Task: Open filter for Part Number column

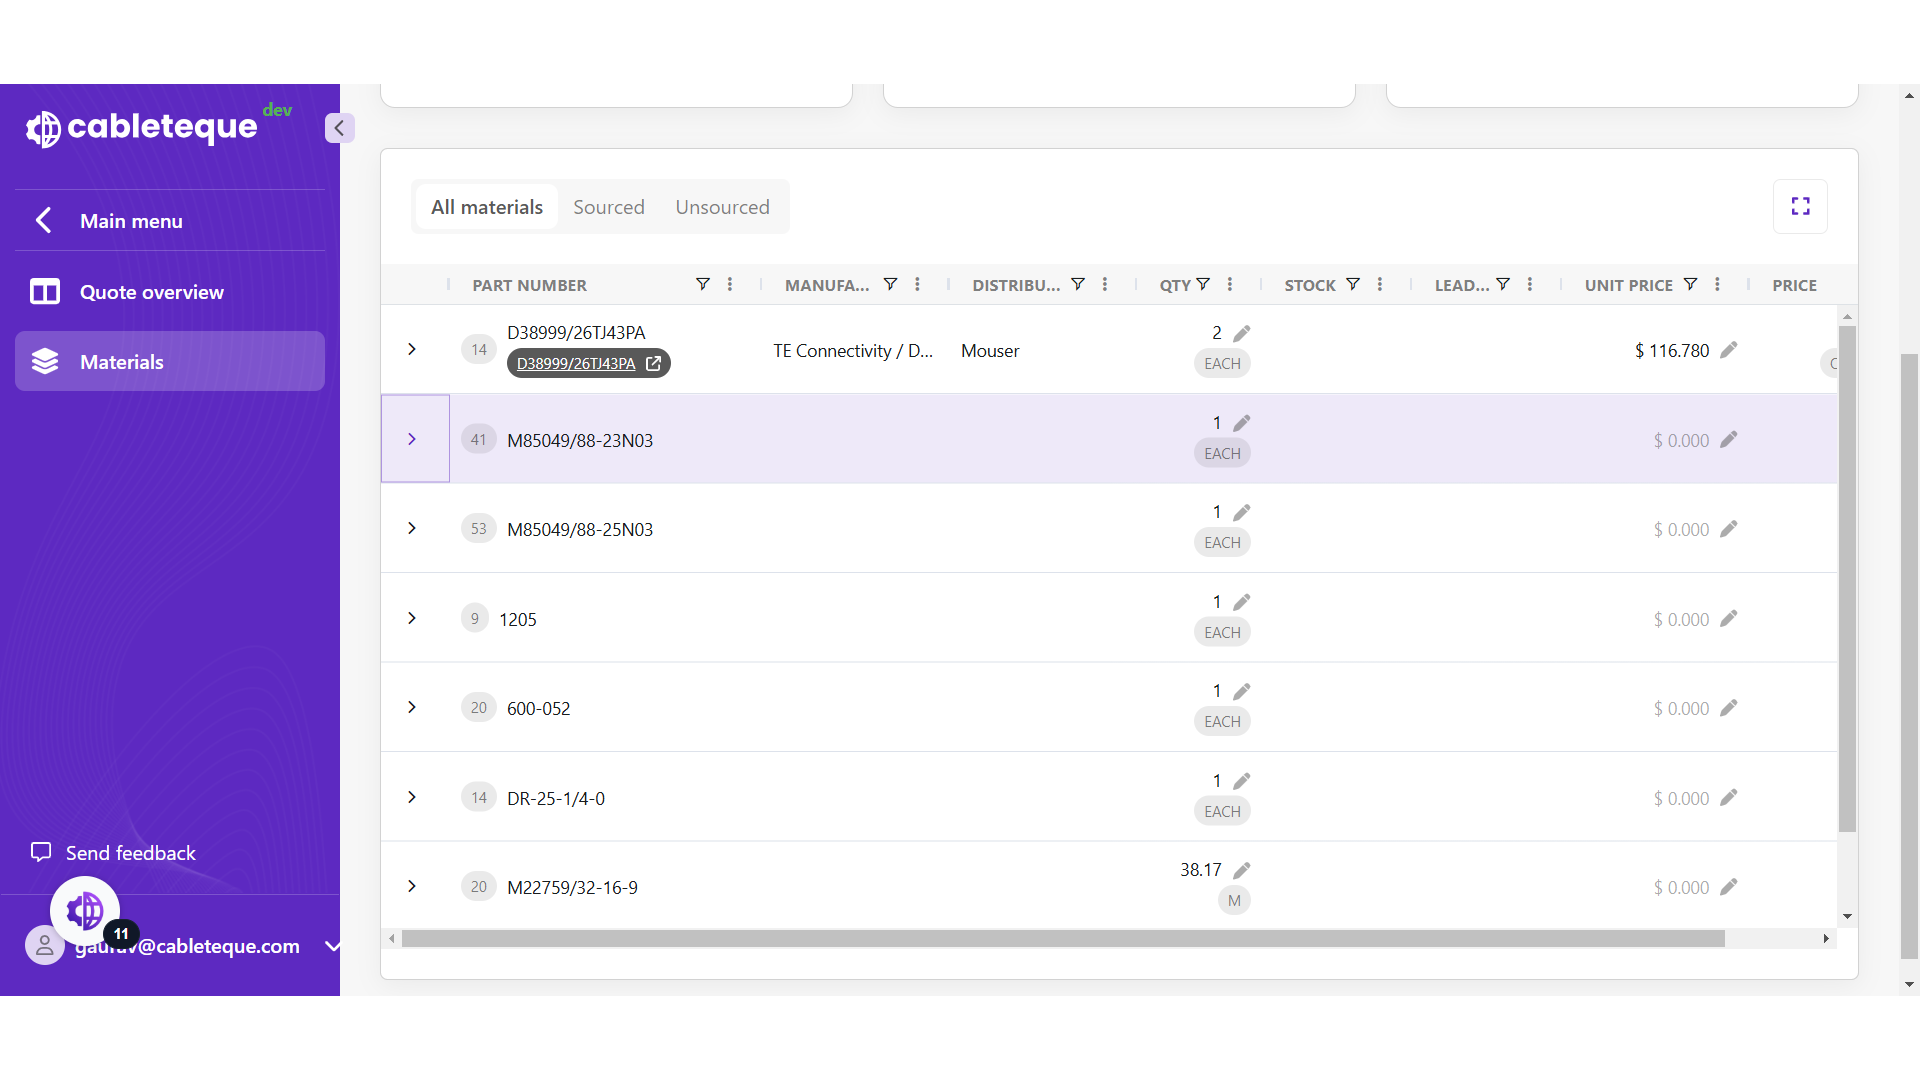Action: click(703, 285)
